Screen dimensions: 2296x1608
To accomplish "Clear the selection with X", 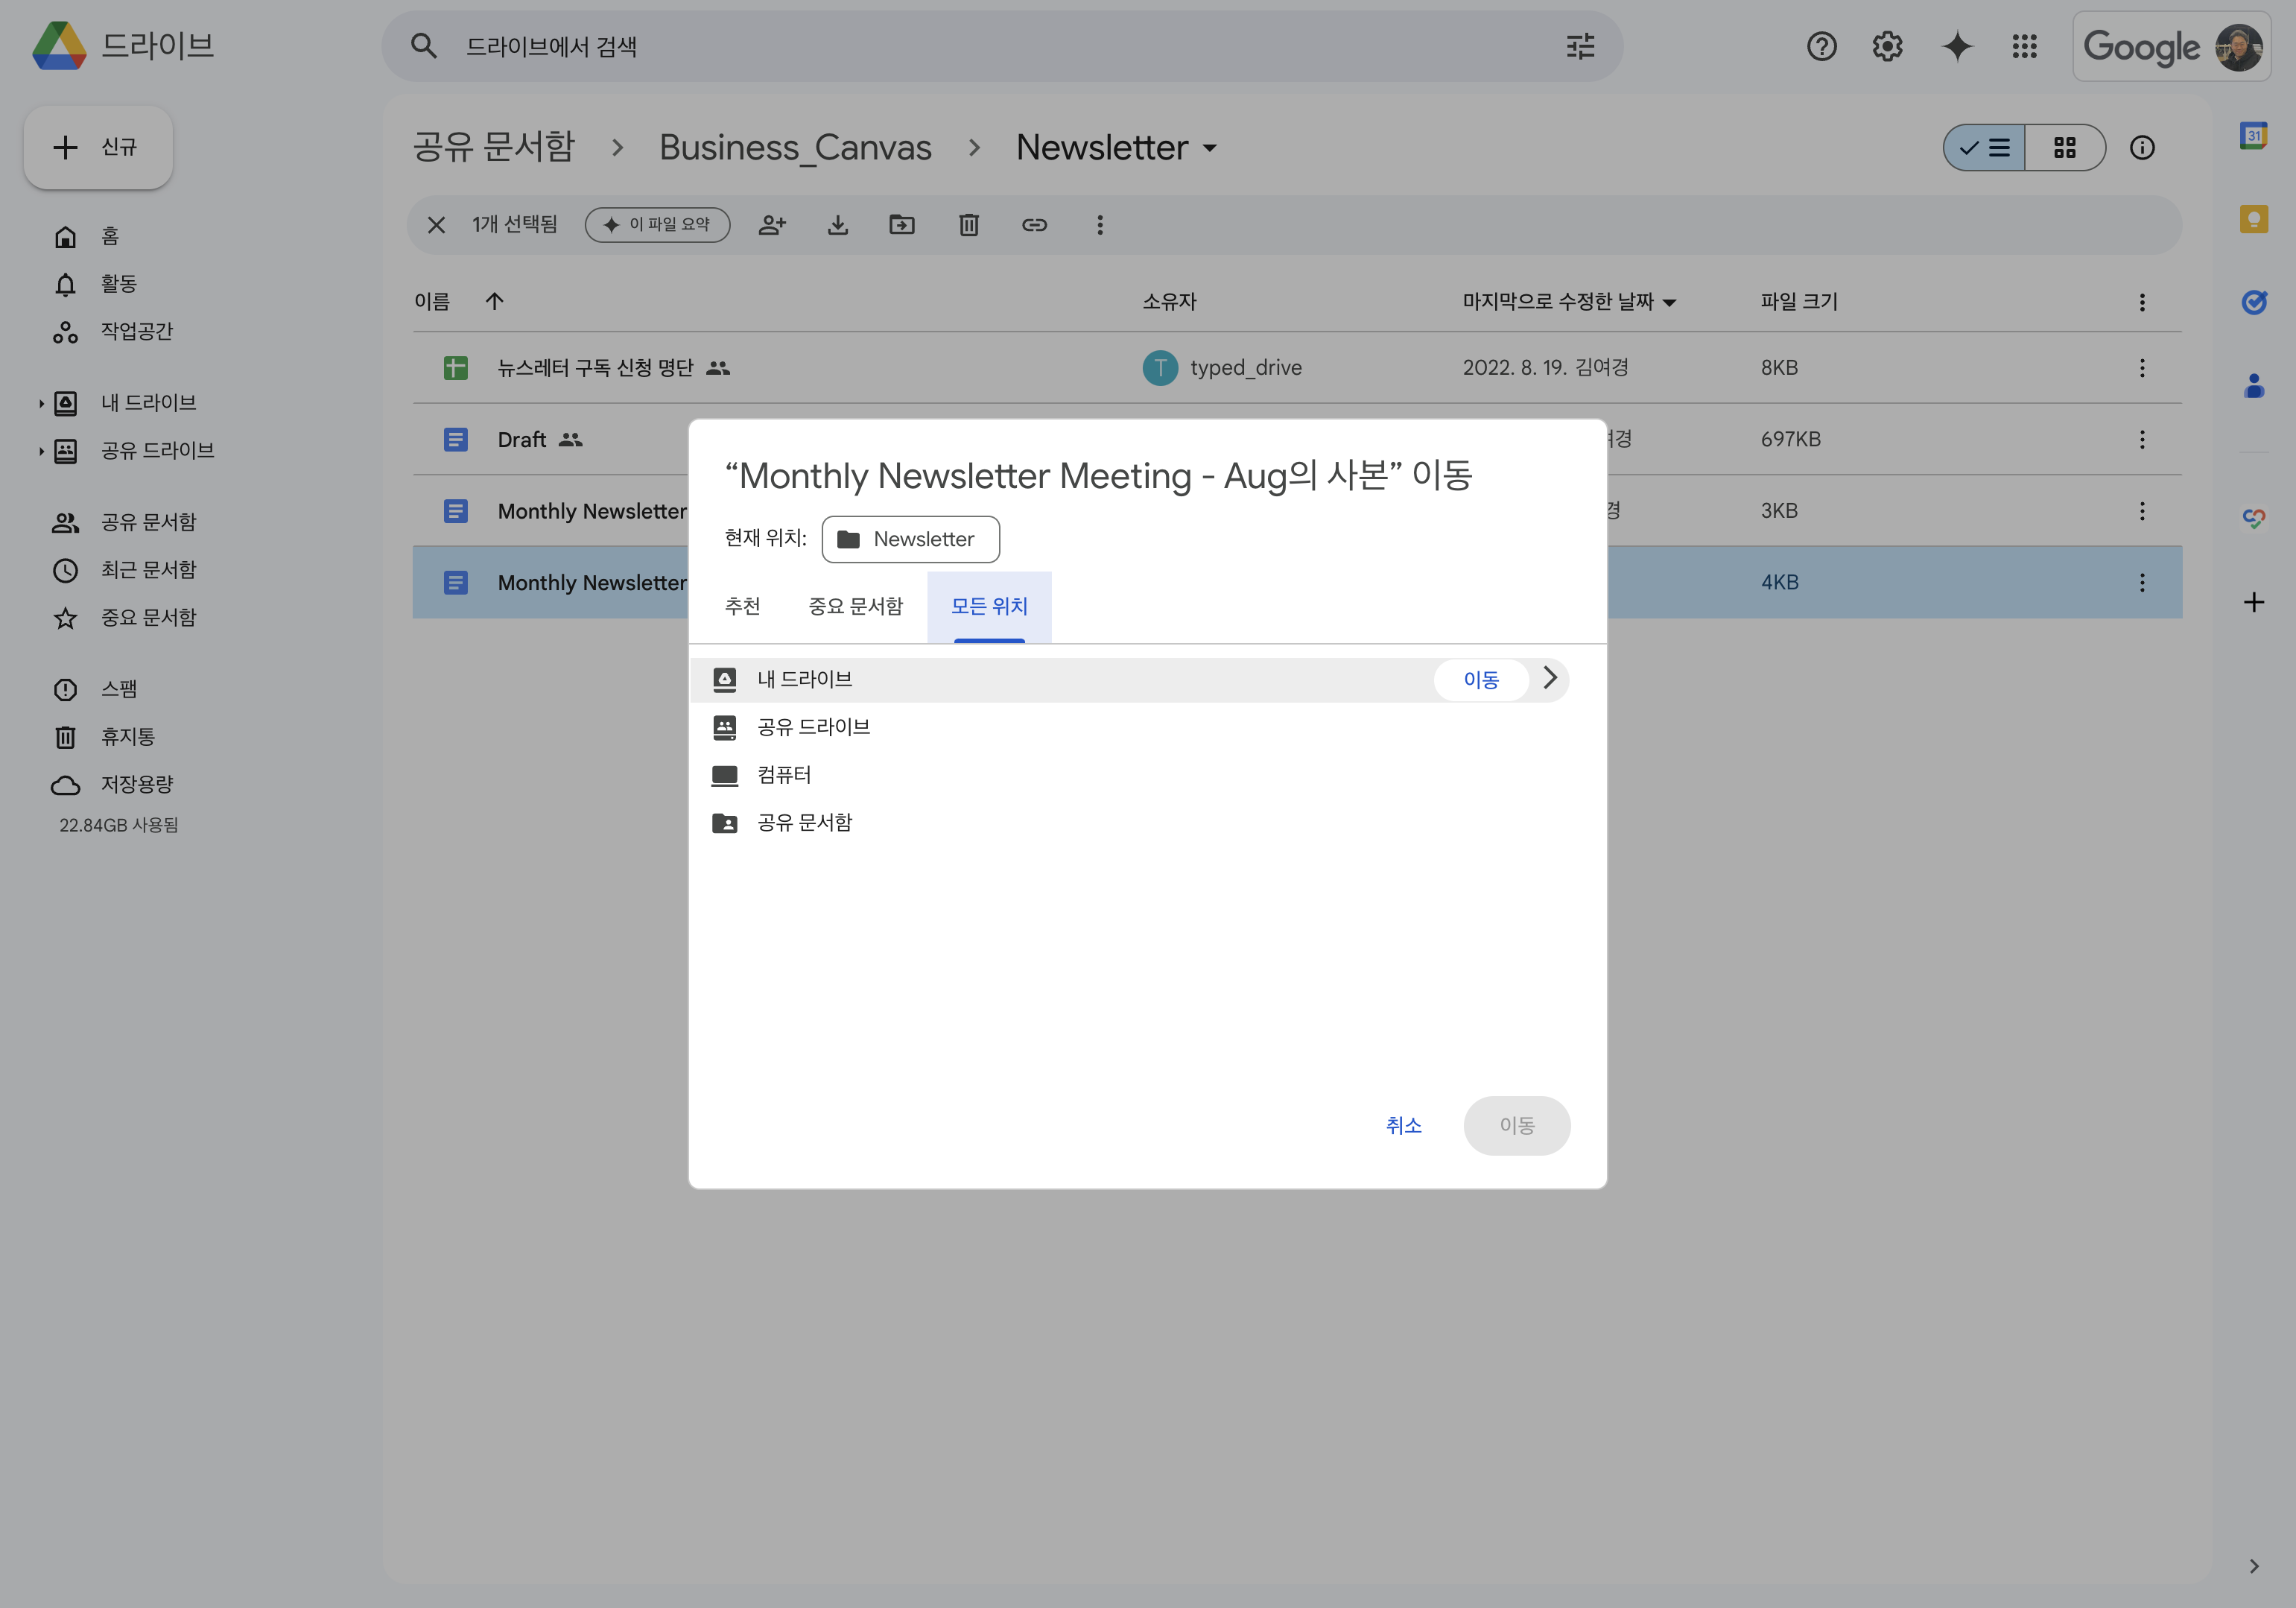I will tap(436, 225).
